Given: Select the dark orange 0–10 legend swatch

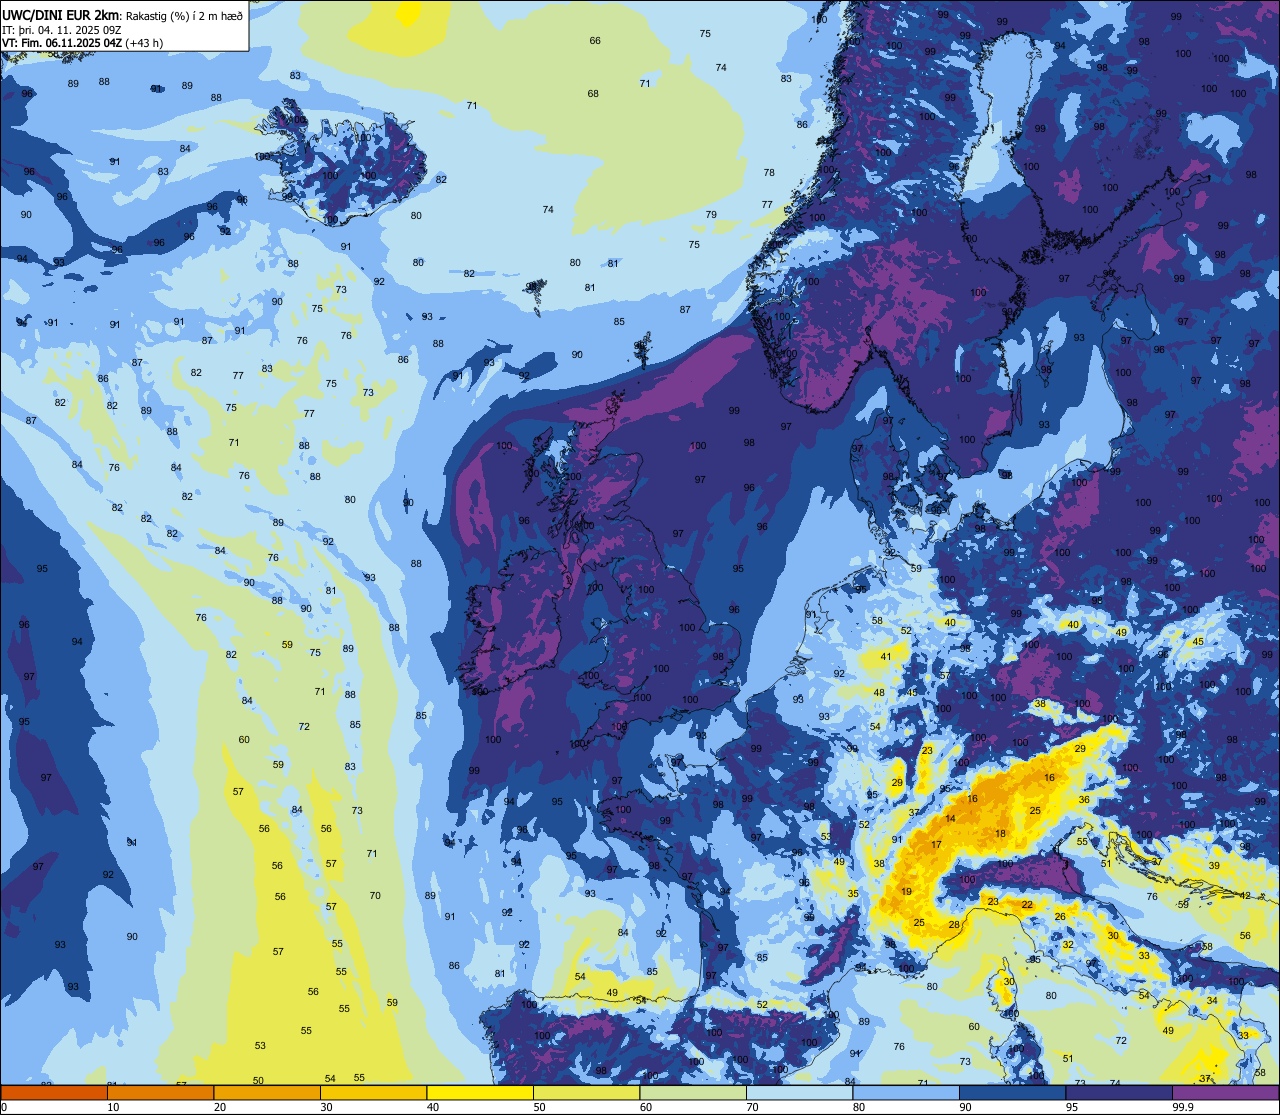Looking at the screenshot, I should [54, 1092].
